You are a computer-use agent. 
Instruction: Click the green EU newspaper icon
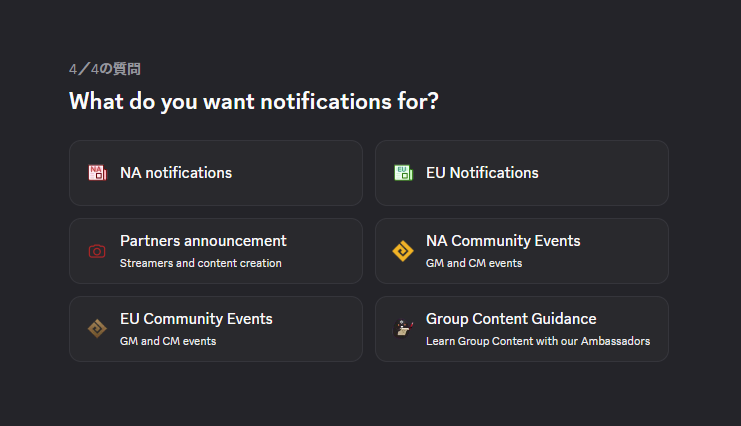coord(404,173)
